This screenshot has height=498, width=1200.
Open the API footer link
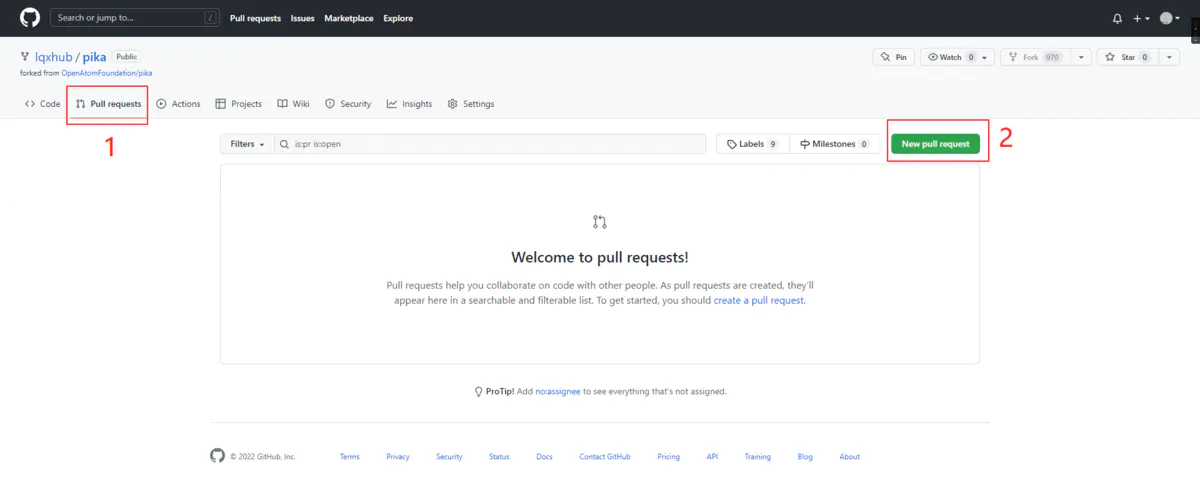pos(712,457)
